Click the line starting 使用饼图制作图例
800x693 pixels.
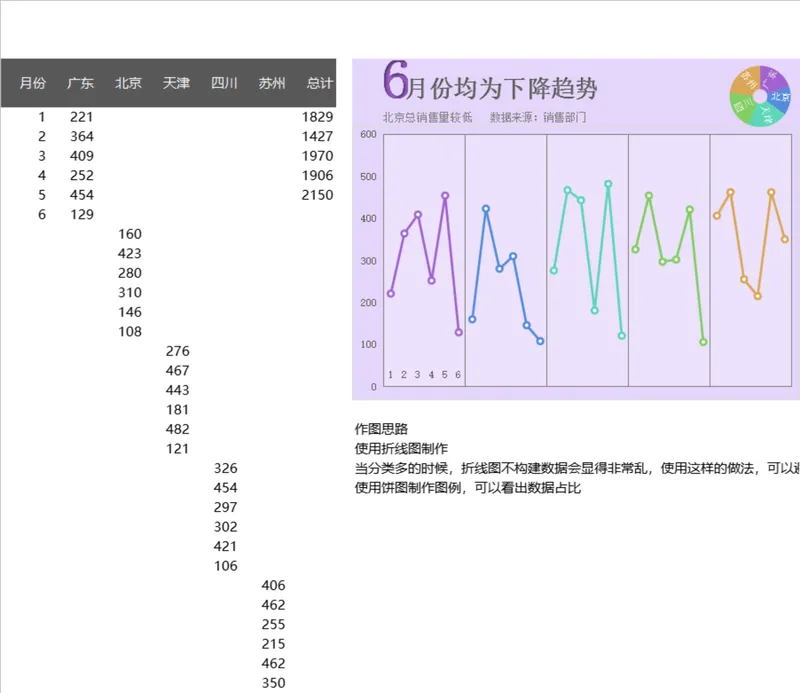click(468, 488)
